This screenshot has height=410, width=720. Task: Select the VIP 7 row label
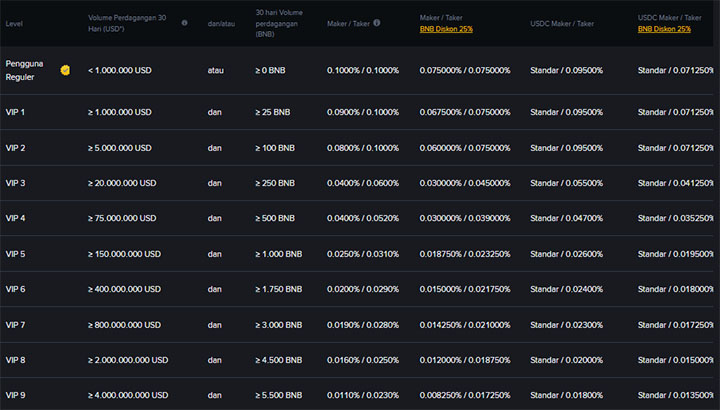(15, 325)
